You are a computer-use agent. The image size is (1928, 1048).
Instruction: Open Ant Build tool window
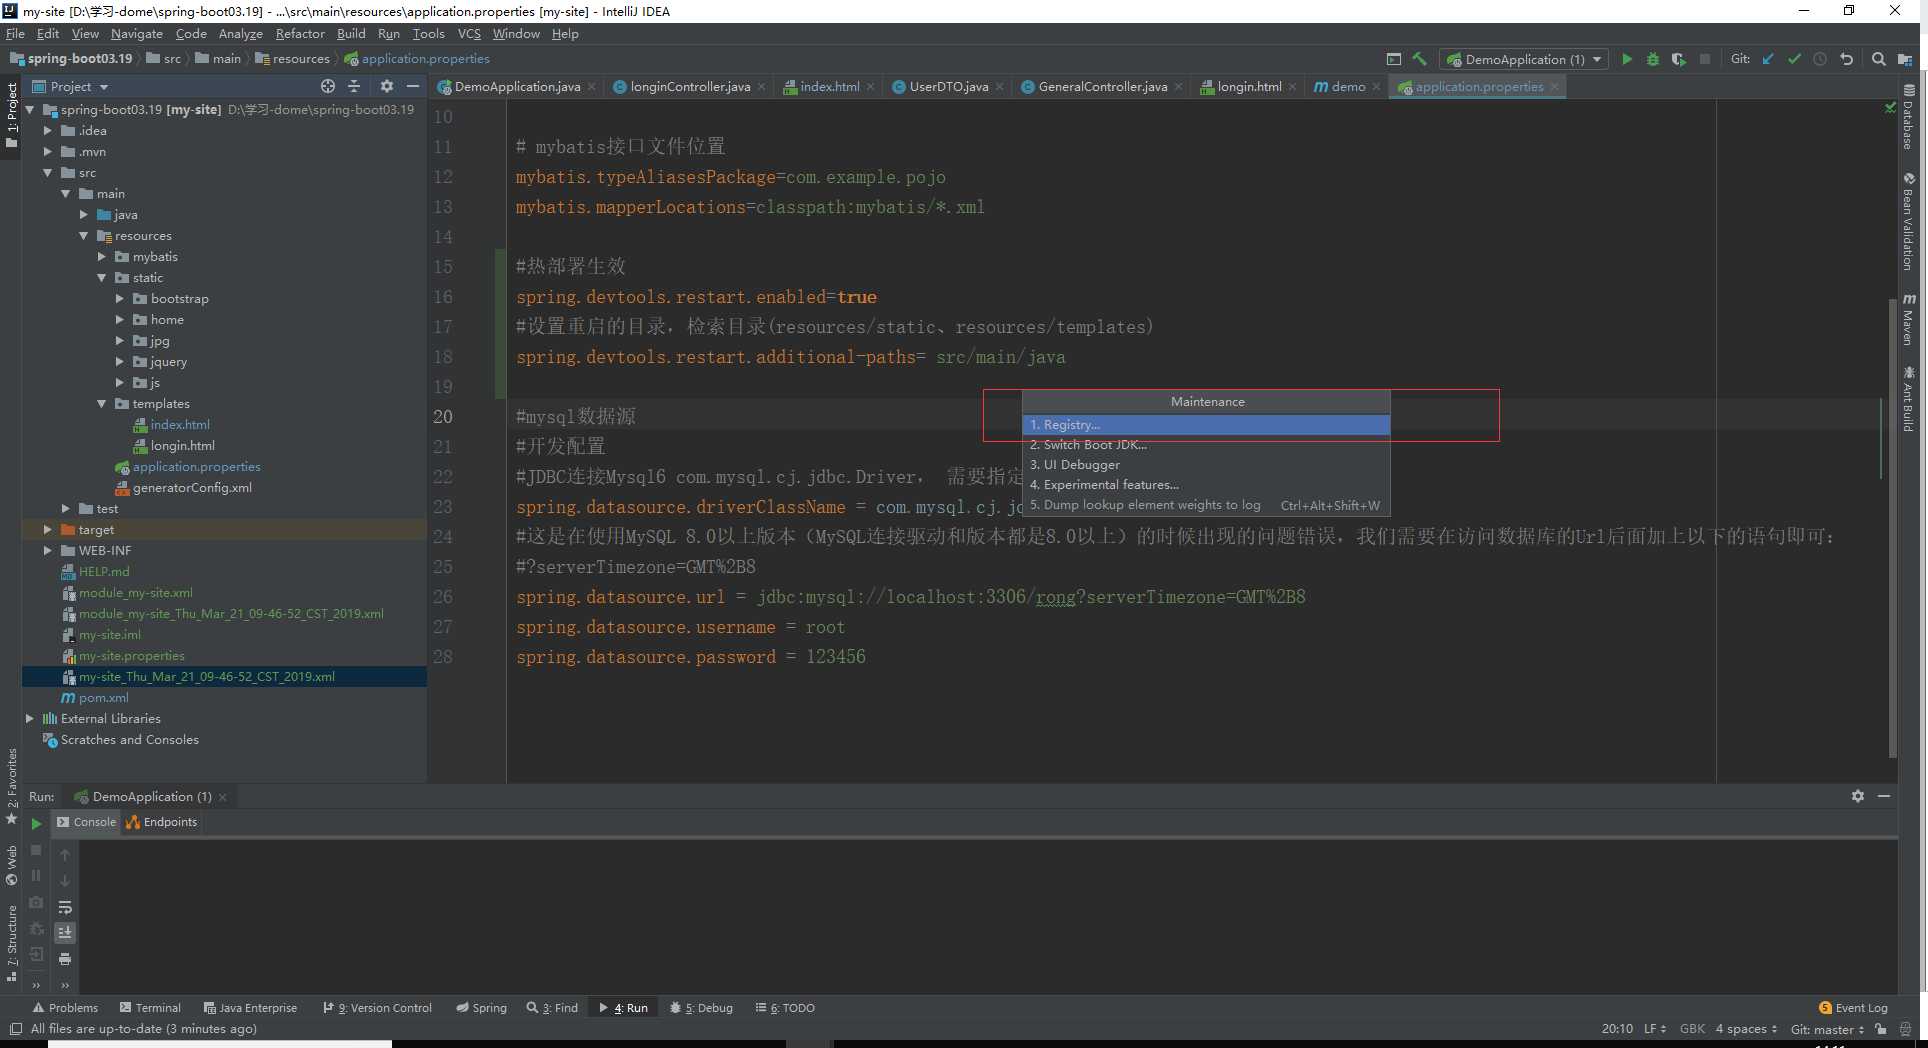click(1908, 399)
